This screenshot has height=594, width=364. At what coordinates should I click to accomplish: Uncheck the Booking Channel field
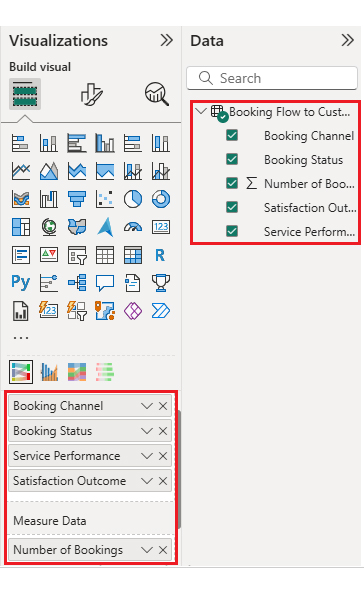[x=232, y=135]
